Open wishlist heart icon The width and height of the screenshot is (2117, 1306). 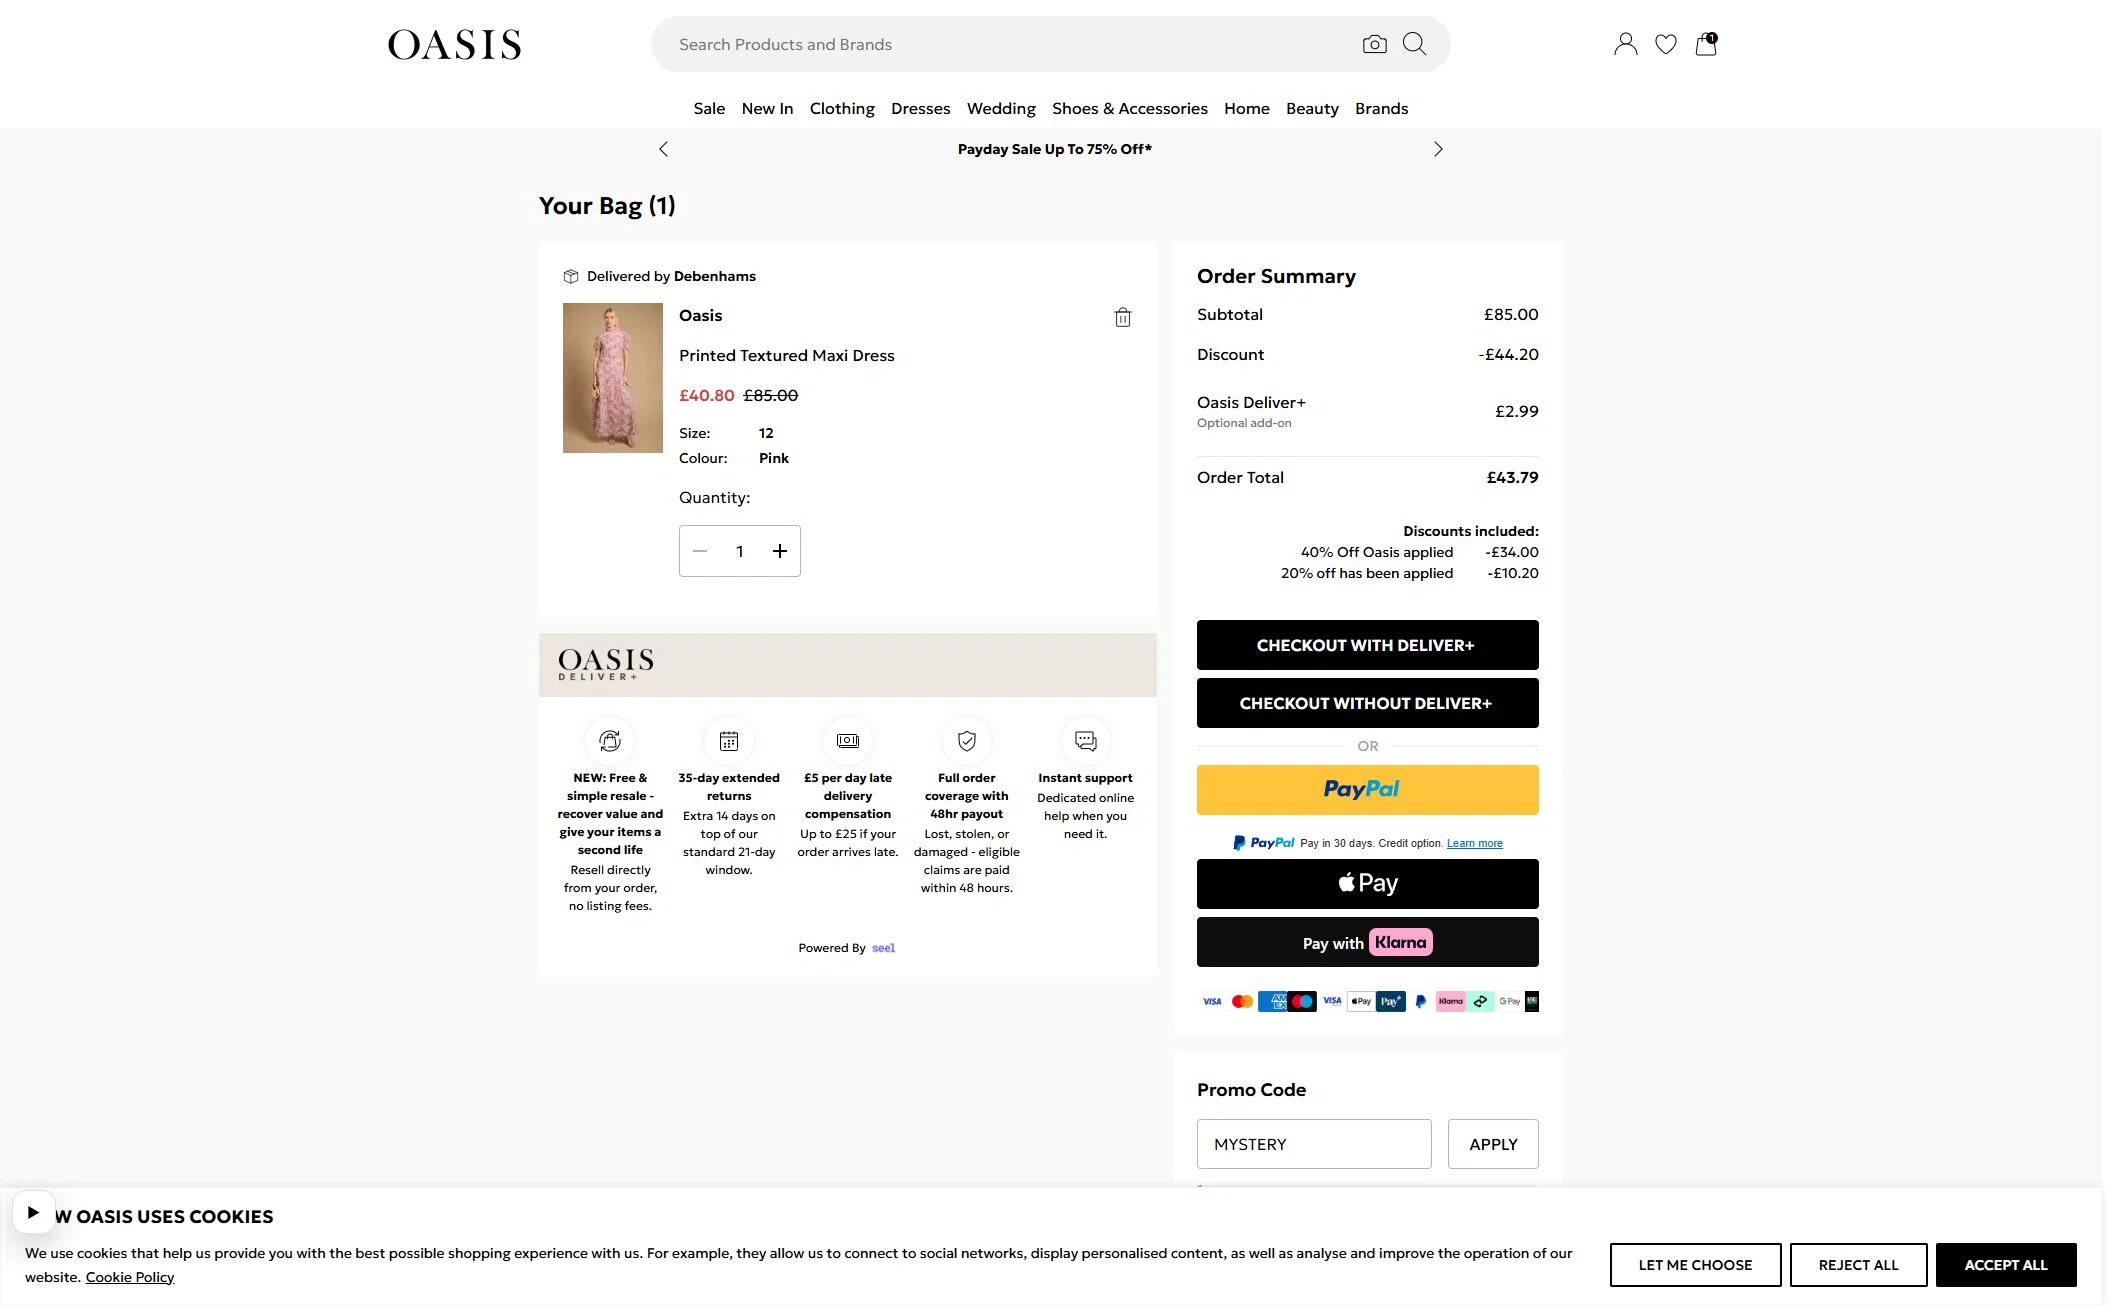coord(1665,44)
